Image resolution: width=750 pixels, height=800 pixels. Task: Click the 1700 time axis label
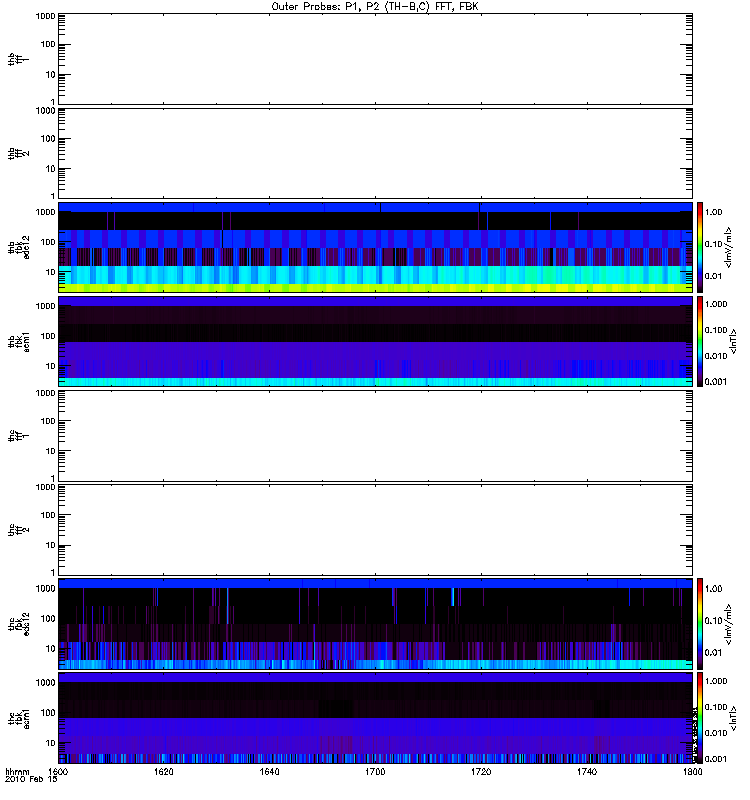point(375,771)
